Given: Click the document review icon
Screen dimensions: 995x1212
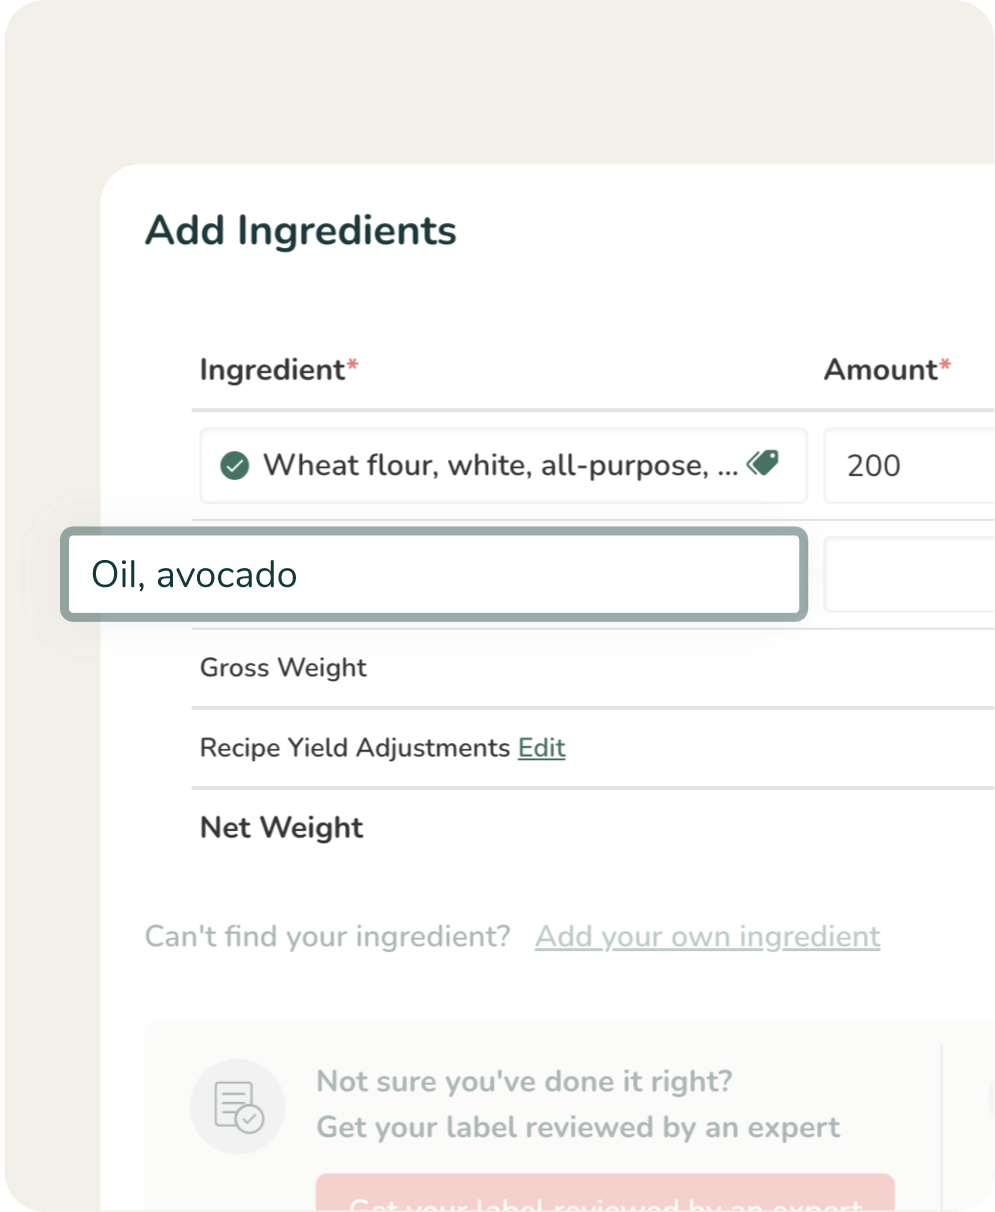Looking at the screenshot, I should [x=238, y=1106].
